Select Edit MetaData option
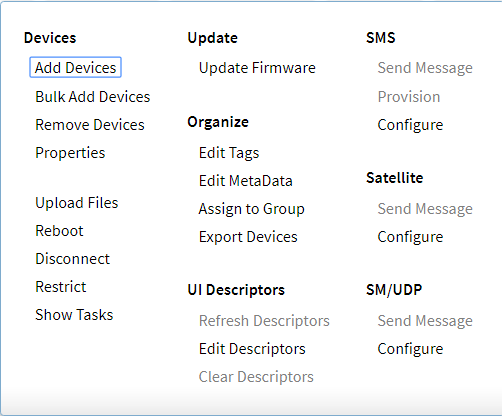 (246, 181)
